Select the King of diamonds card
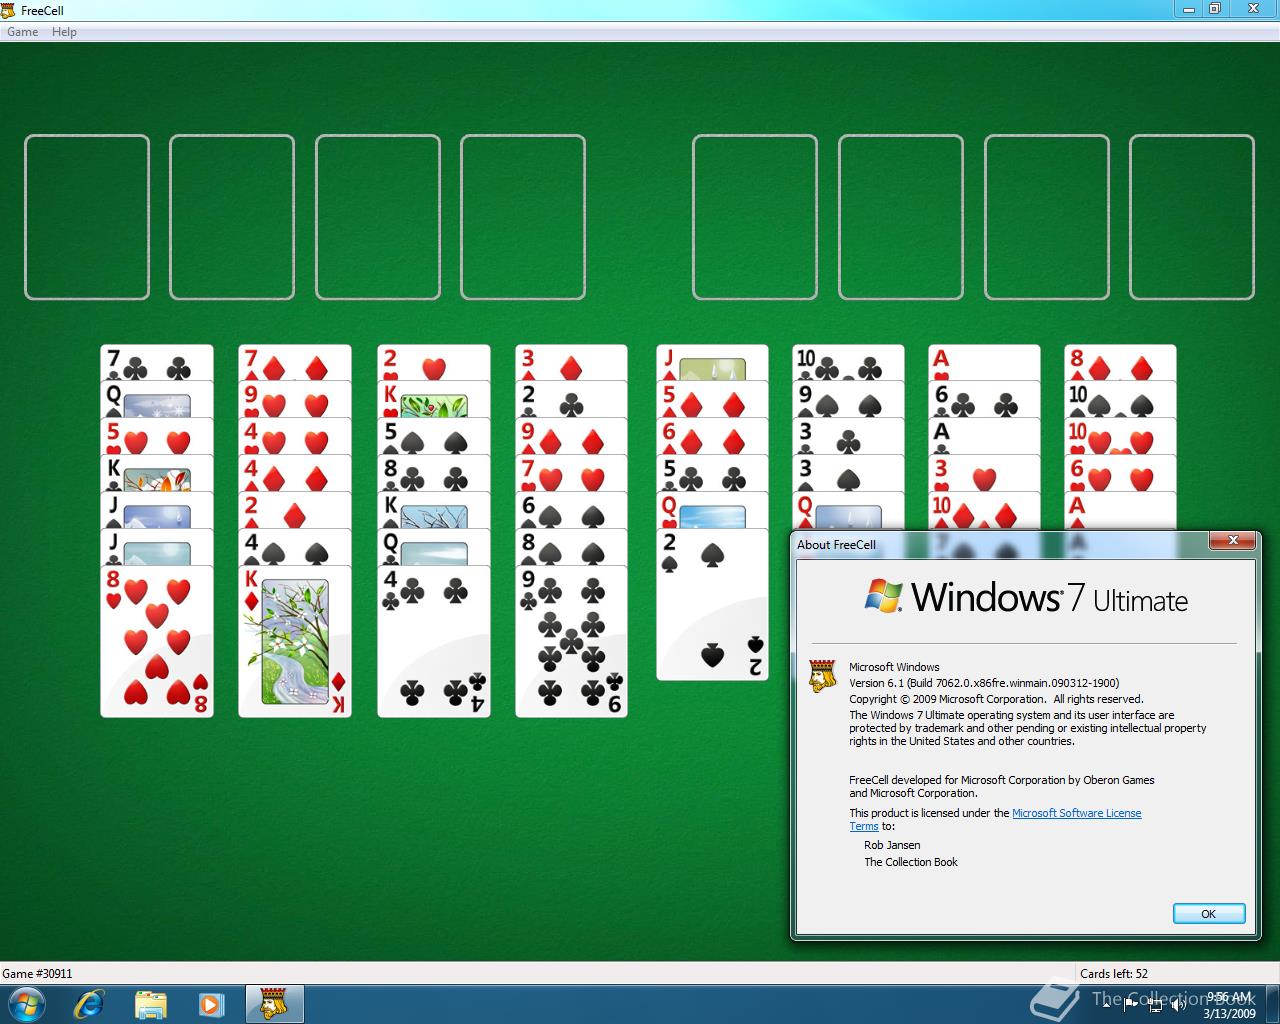 point(295,642)
